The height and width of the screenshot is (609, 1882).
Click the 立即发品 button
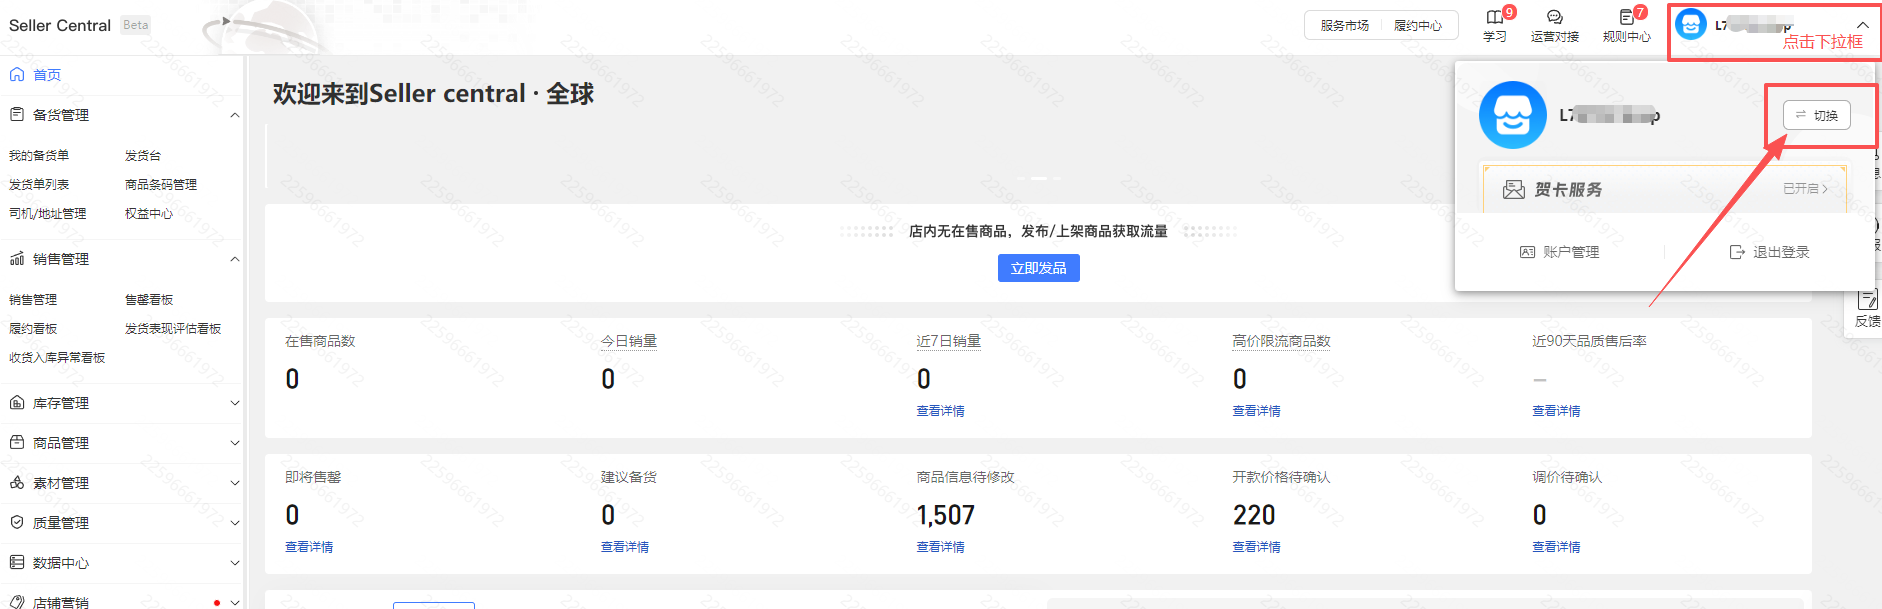[1038, 268]
